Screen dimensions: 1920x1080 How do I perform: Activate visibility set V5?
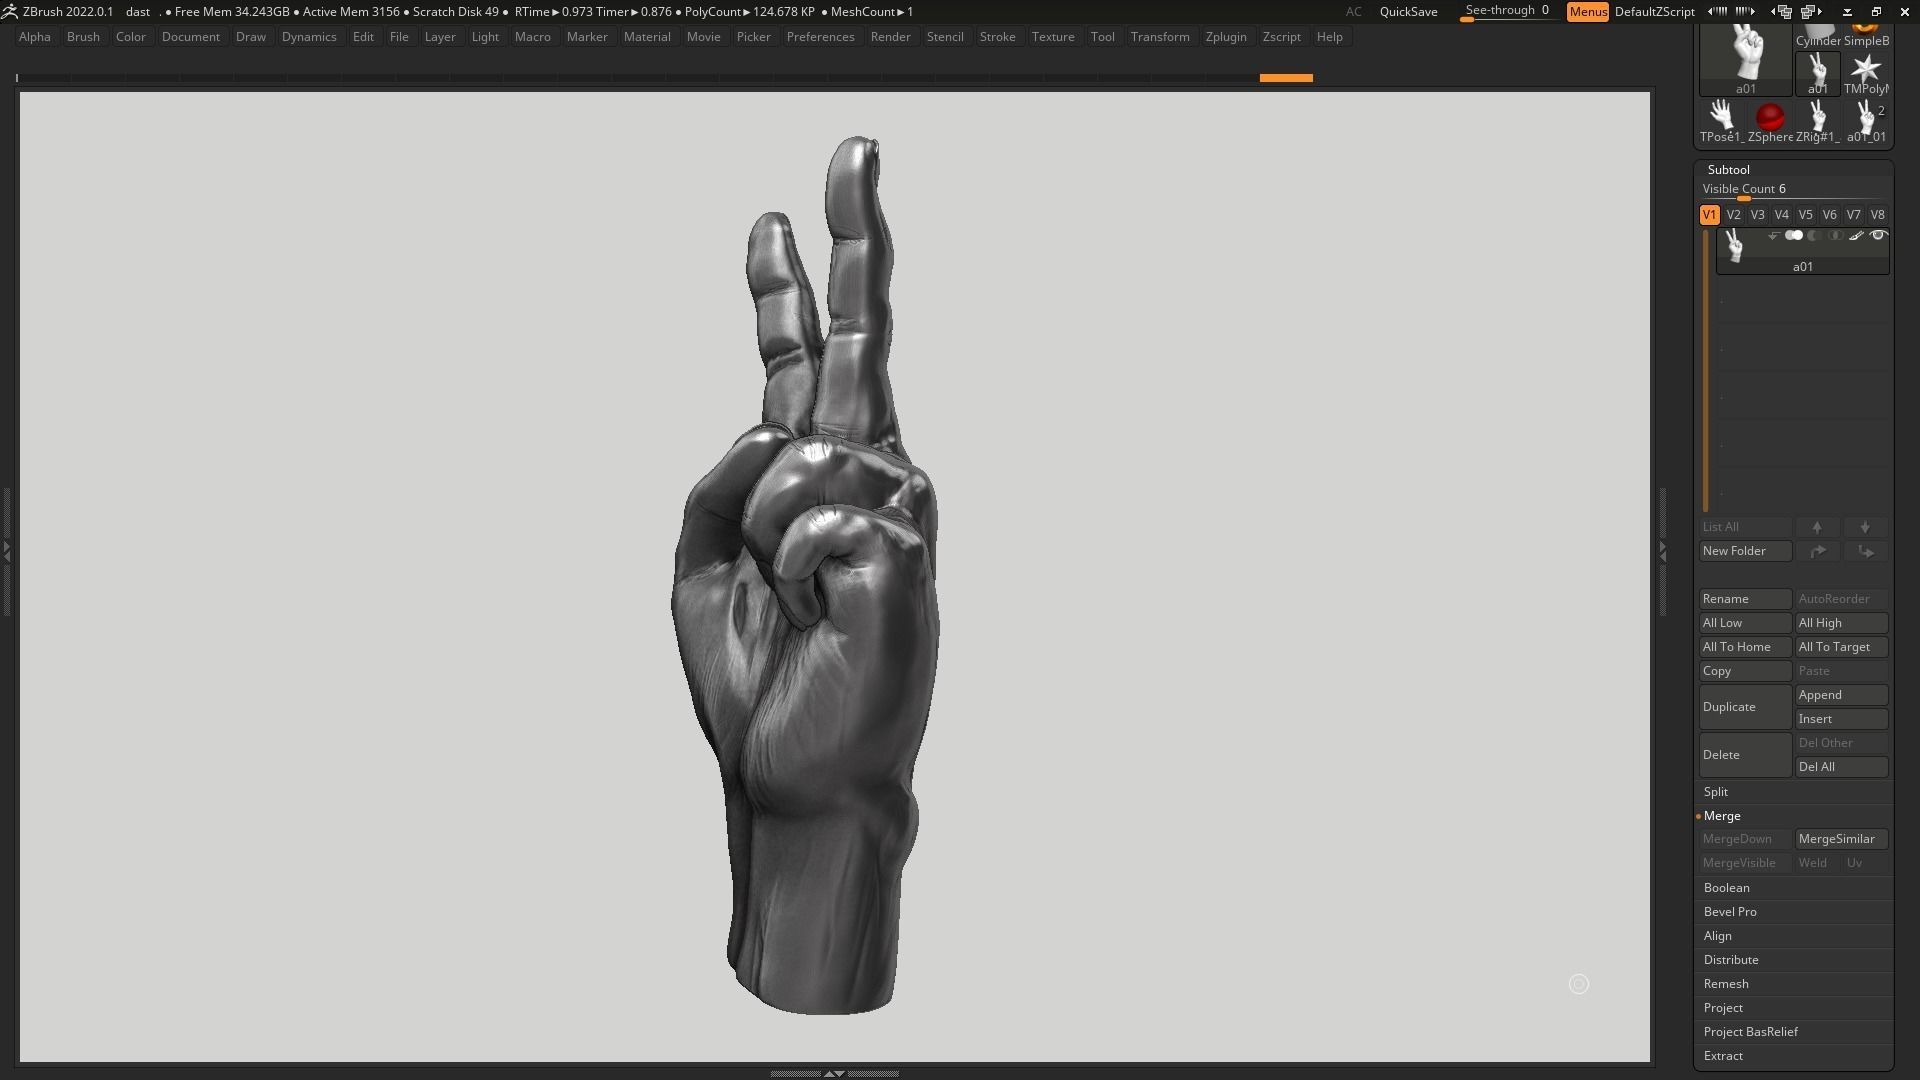(x=1805, y=215)
